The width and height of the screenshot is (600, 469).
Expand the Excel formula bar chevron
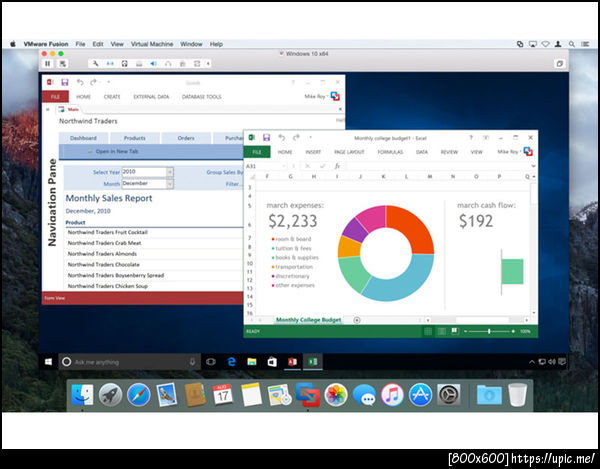pos(533,166)
